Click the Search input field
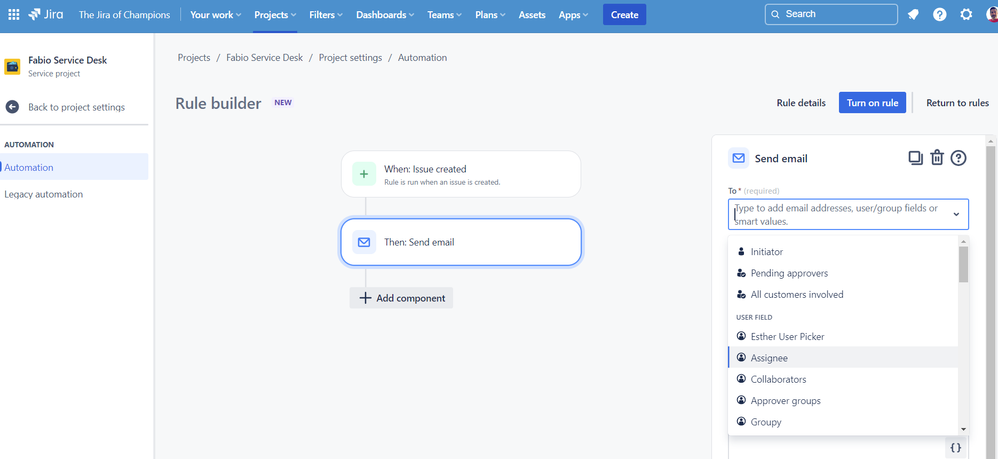This screenshot has width=998, height=459. pos(831,14)
